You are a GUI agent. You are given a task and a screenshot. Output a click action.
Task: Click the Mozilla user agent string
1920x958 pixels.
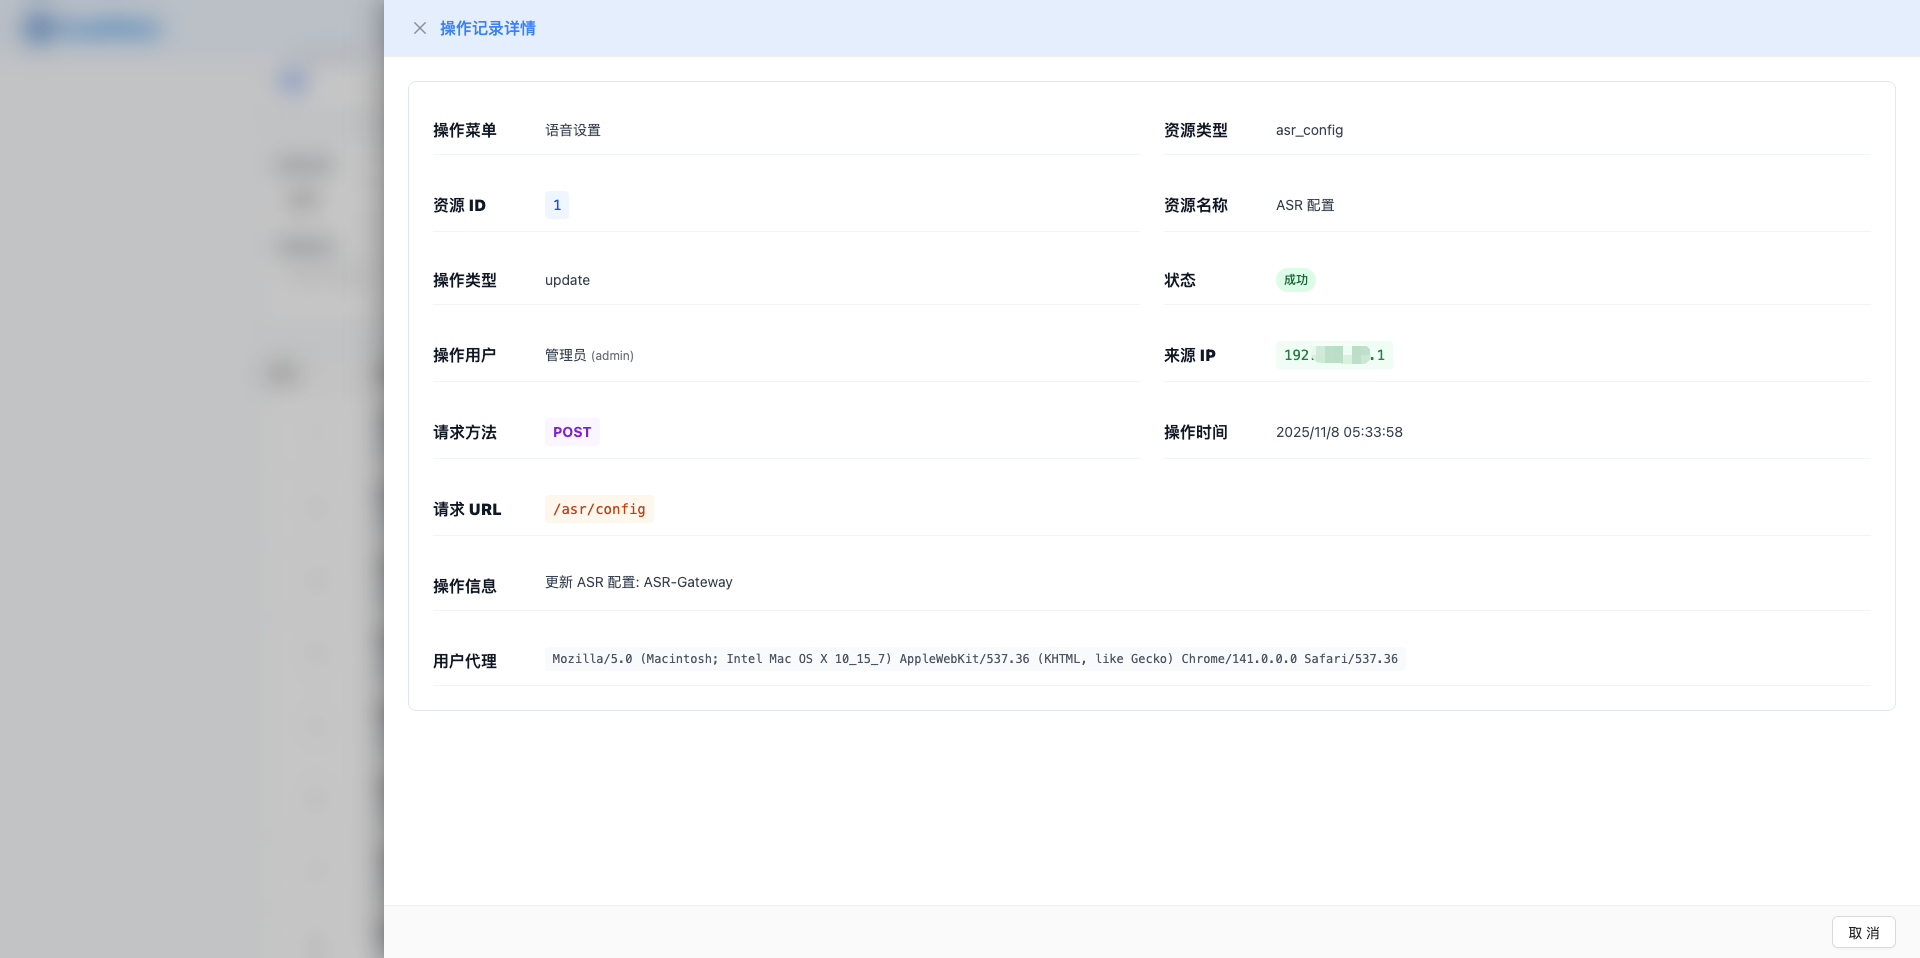pyautogui.click(x=974, y=659)
